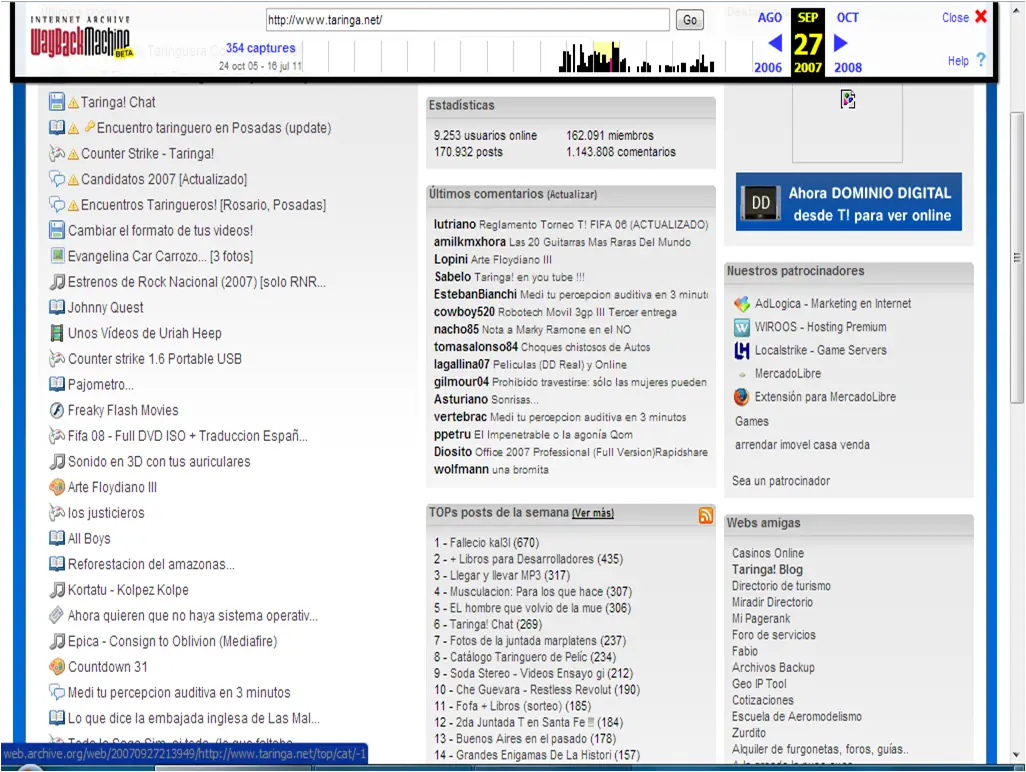Open the Taringa! Chat post link
The image size is (1026, 772).
click(118, 102)
